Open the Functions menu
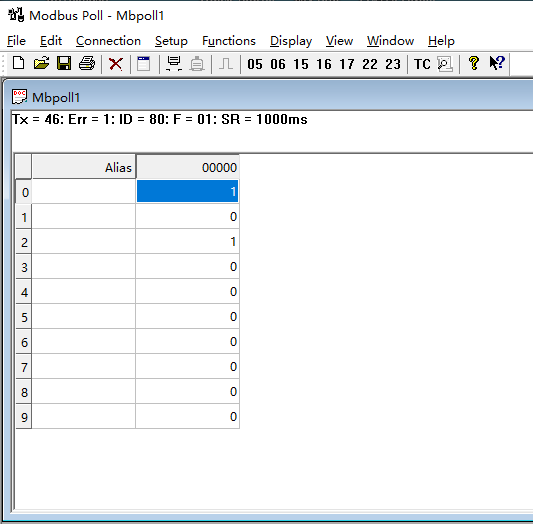This screenshot has height=524, width=533. 229,41
